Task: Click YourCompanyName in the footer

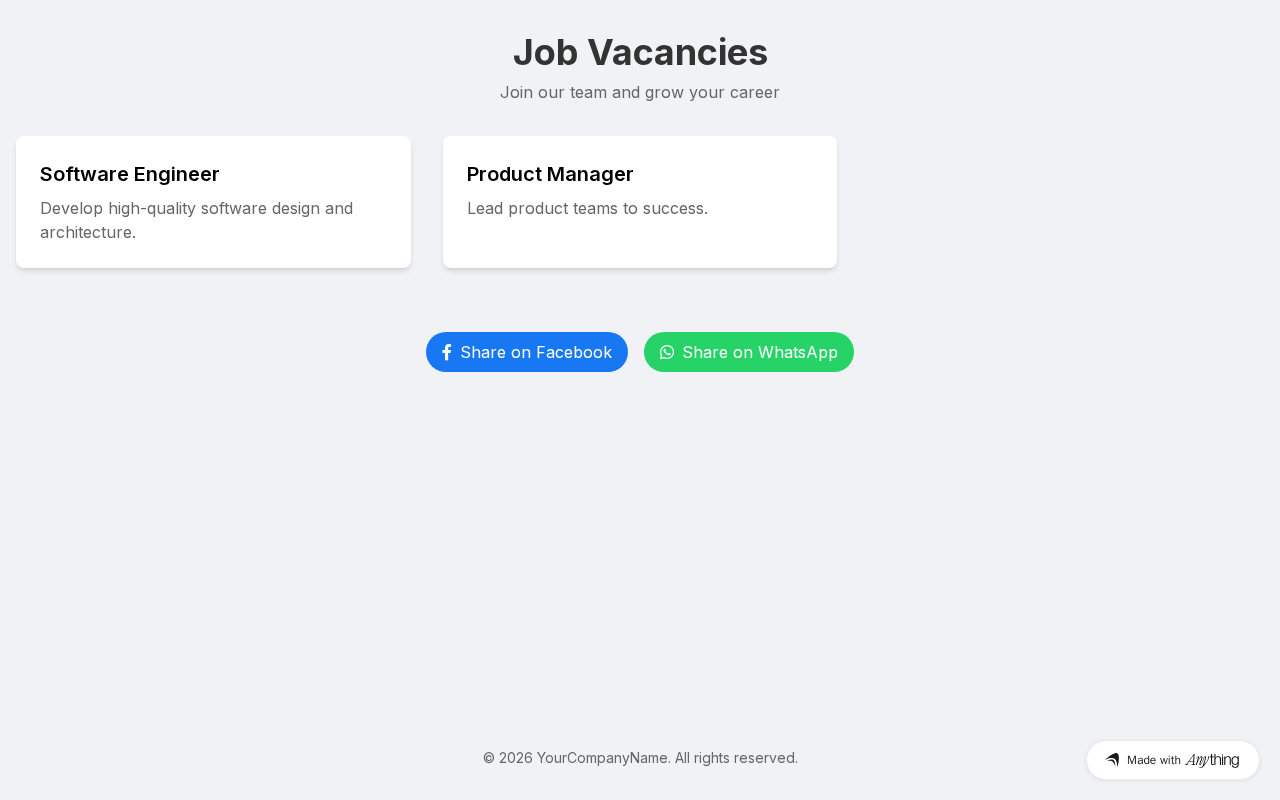Action: tap(602, 758)
